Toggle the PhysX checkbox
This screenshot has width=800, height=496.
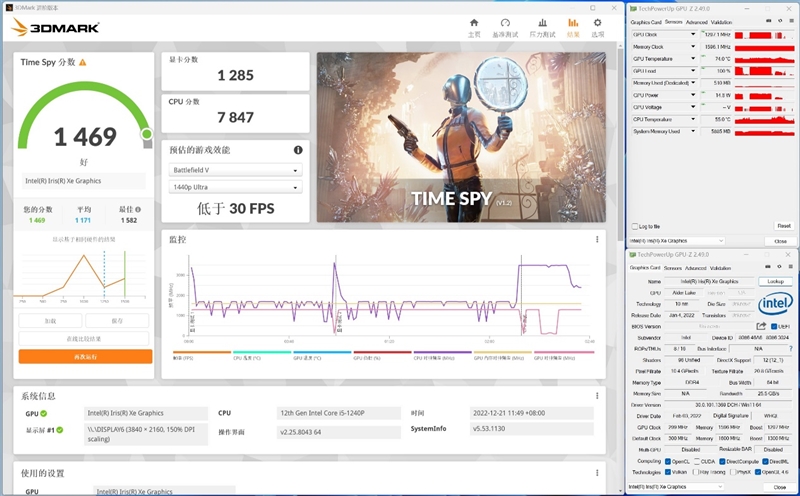click(x=733, y=472)
